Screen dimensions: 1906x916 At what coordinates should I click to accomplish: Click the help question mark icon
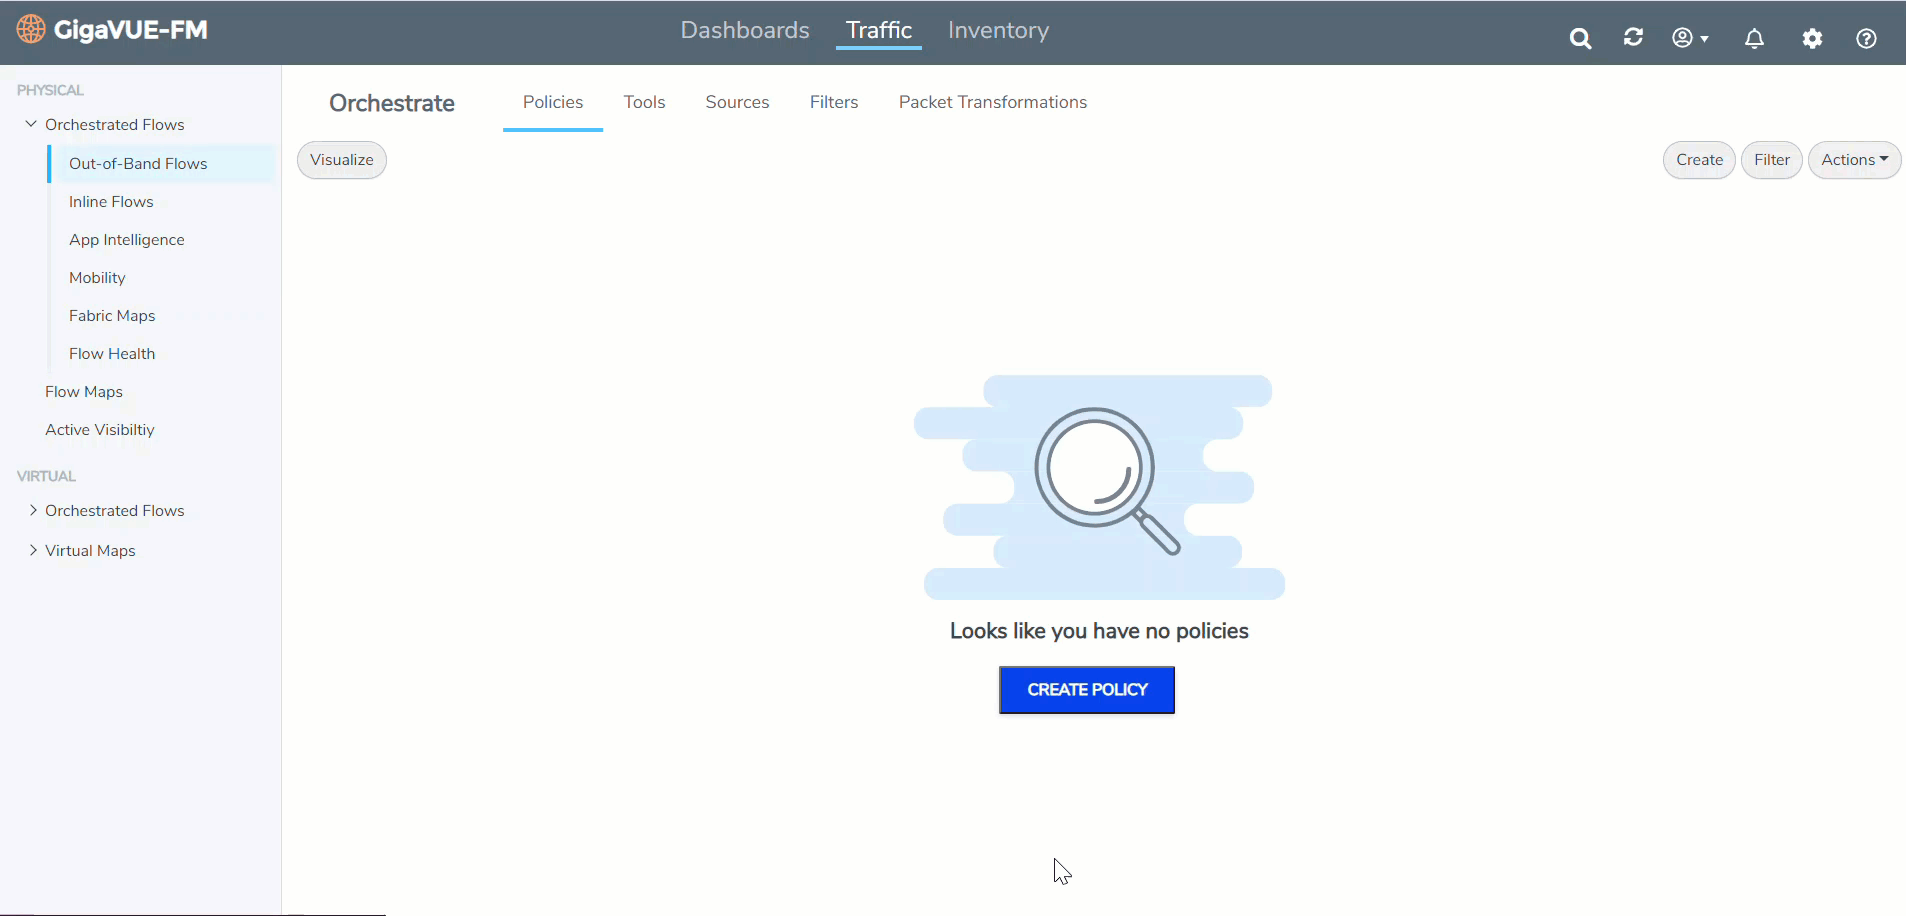coord(1866,39)
